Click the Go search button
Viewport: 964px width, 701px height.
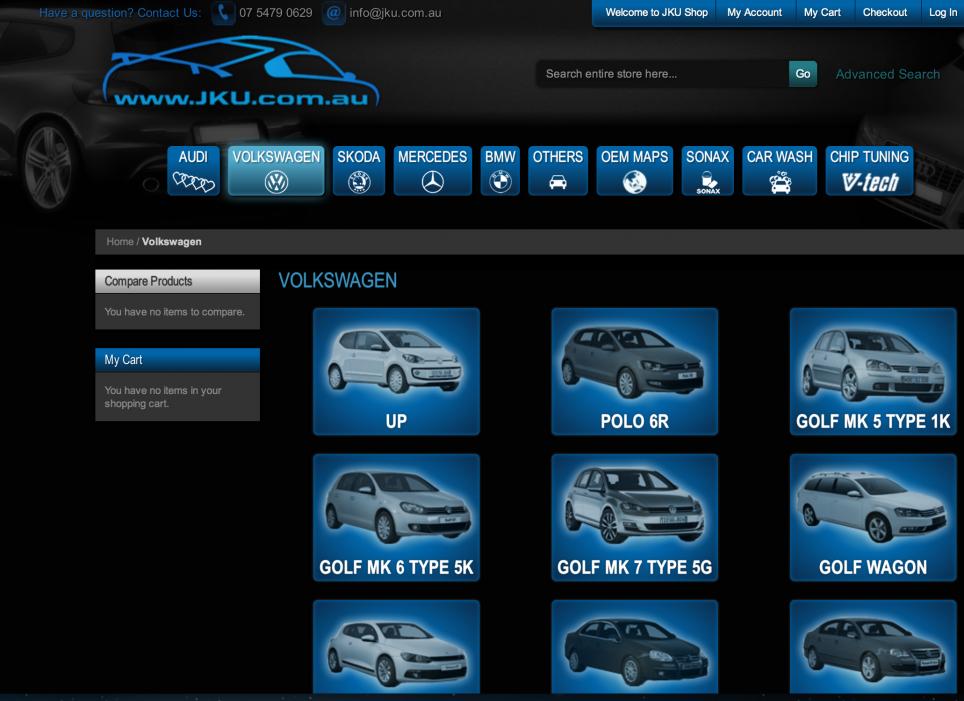pos(803,74)
